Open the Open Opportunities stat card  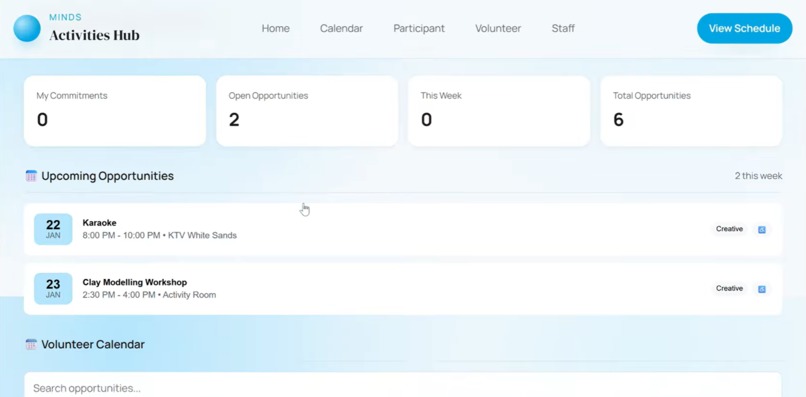coord(307,111)
